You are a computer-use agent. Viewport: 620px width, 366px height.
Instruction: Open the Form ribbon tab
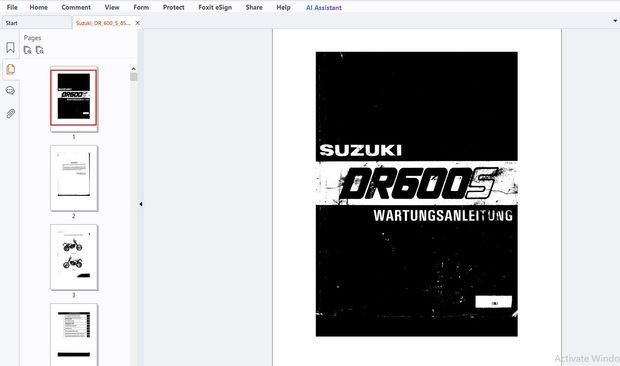141,7
